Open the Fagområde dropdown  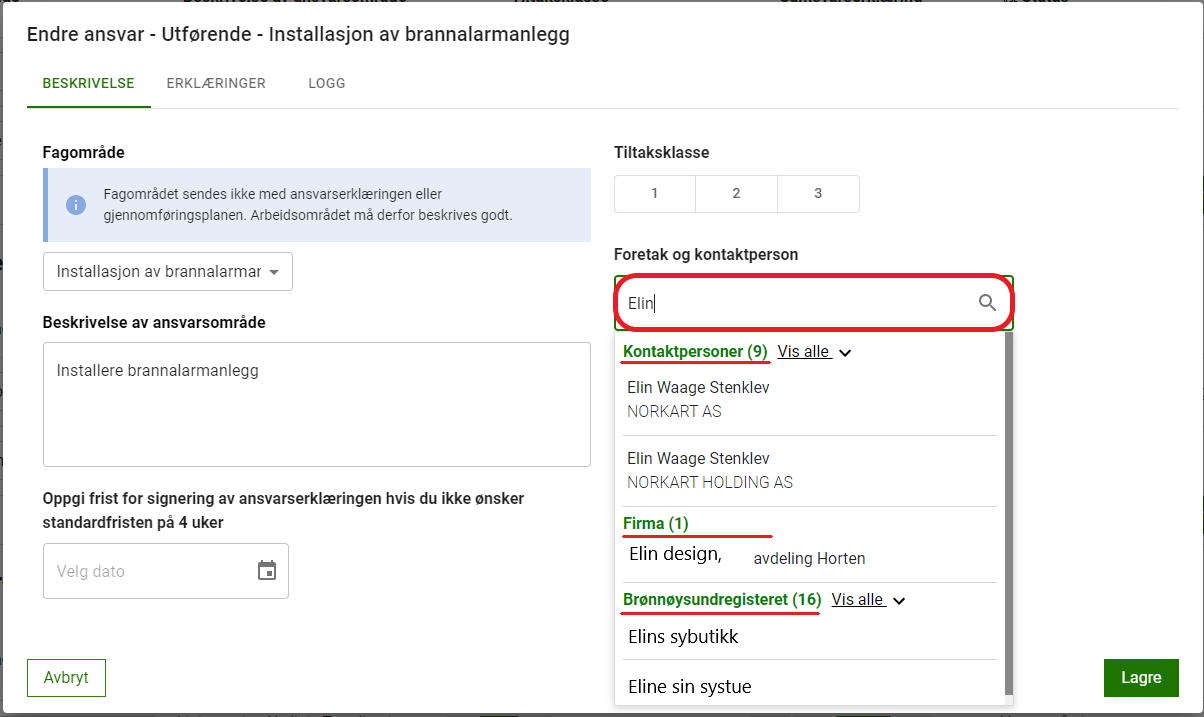168,272
